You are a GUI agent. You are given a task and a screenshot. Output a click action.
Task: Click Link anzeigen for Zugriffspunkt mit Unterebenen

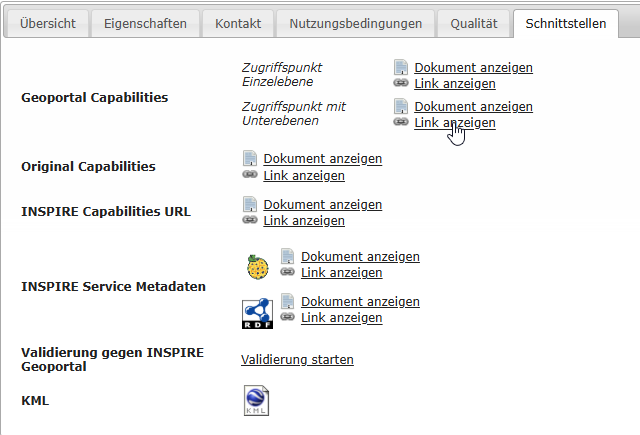click(454, 123)
